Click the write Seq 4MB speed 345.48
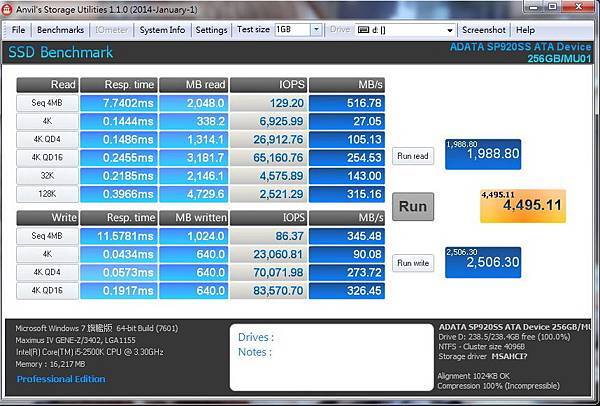 [347, 236]
